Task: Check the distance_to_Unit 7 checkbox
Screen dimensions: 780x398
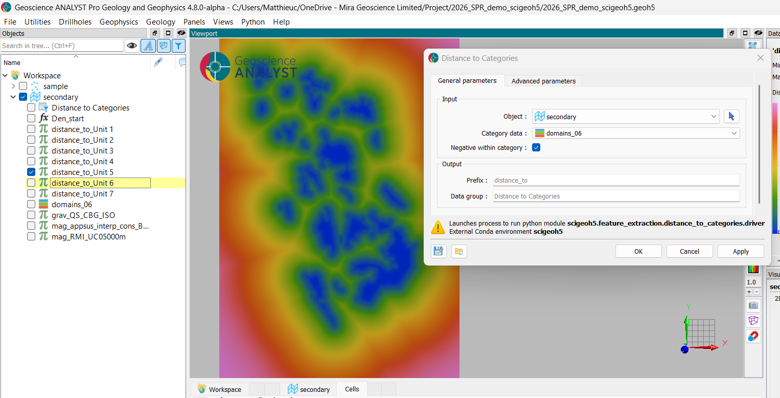Action: (31, 194)
